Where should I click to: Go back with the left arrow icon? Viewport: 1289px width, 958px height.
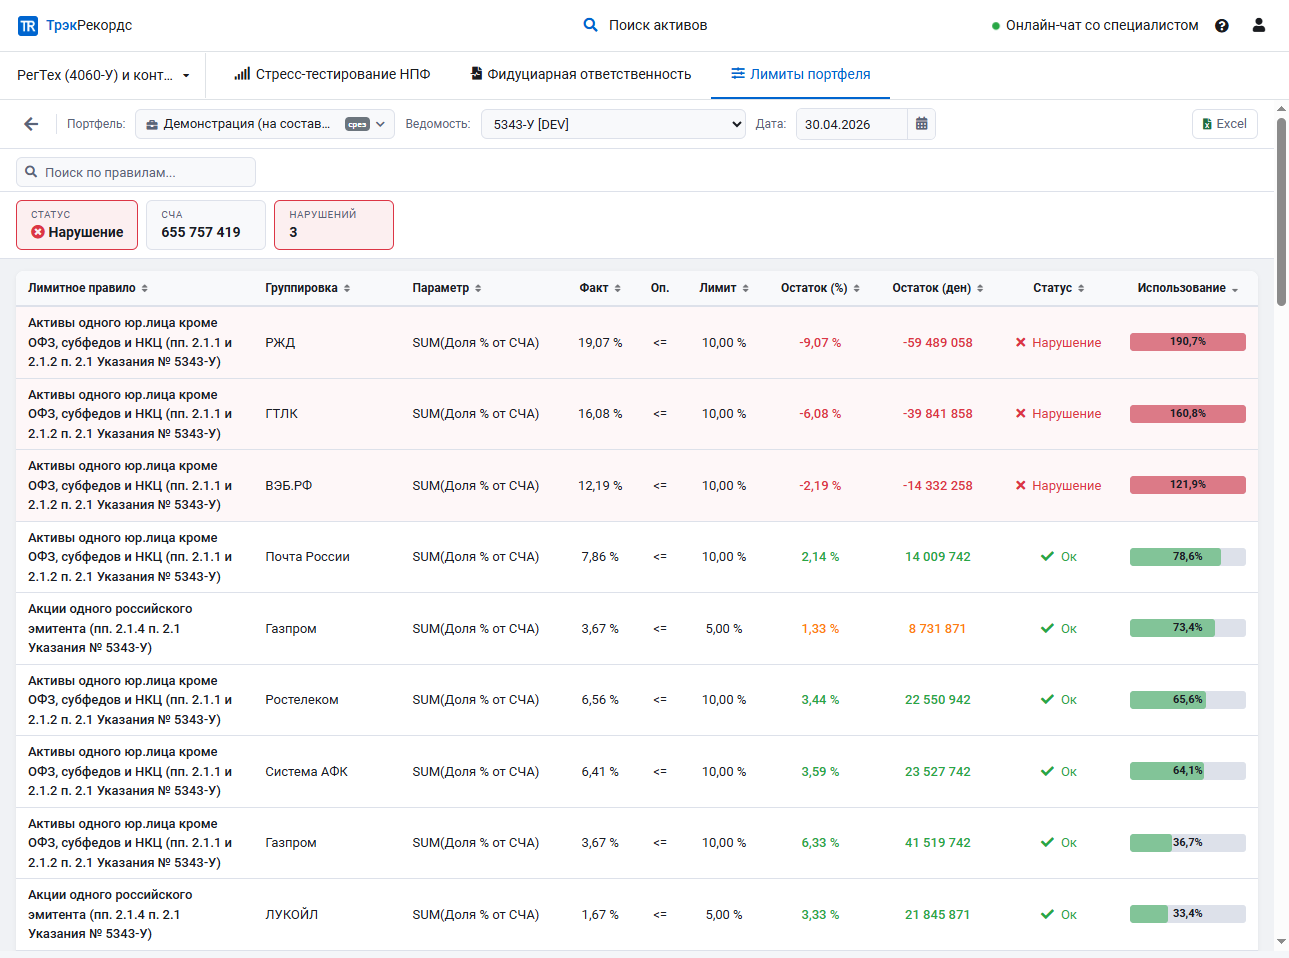[x=31, y=124]
